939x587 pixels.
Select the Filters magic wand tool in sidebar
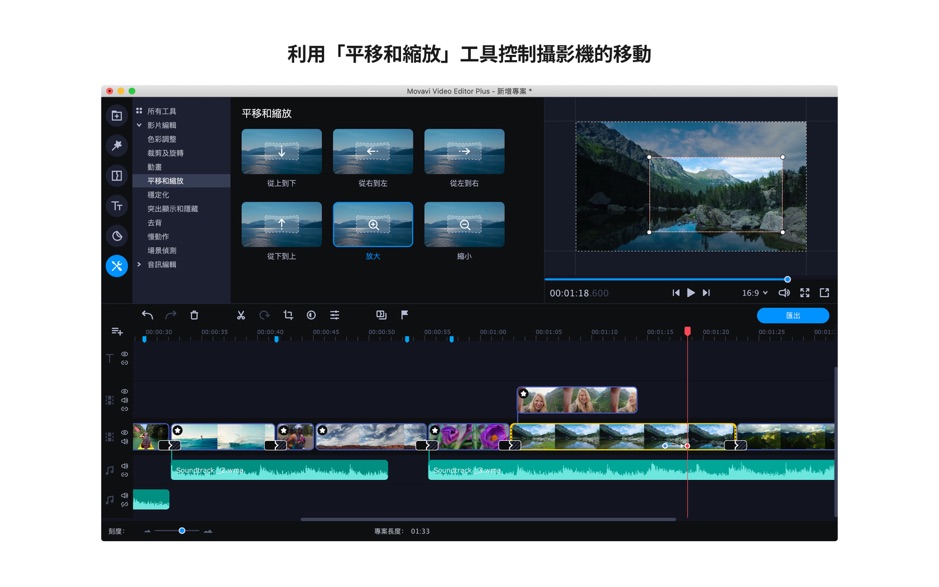click(x=116, y=147)
